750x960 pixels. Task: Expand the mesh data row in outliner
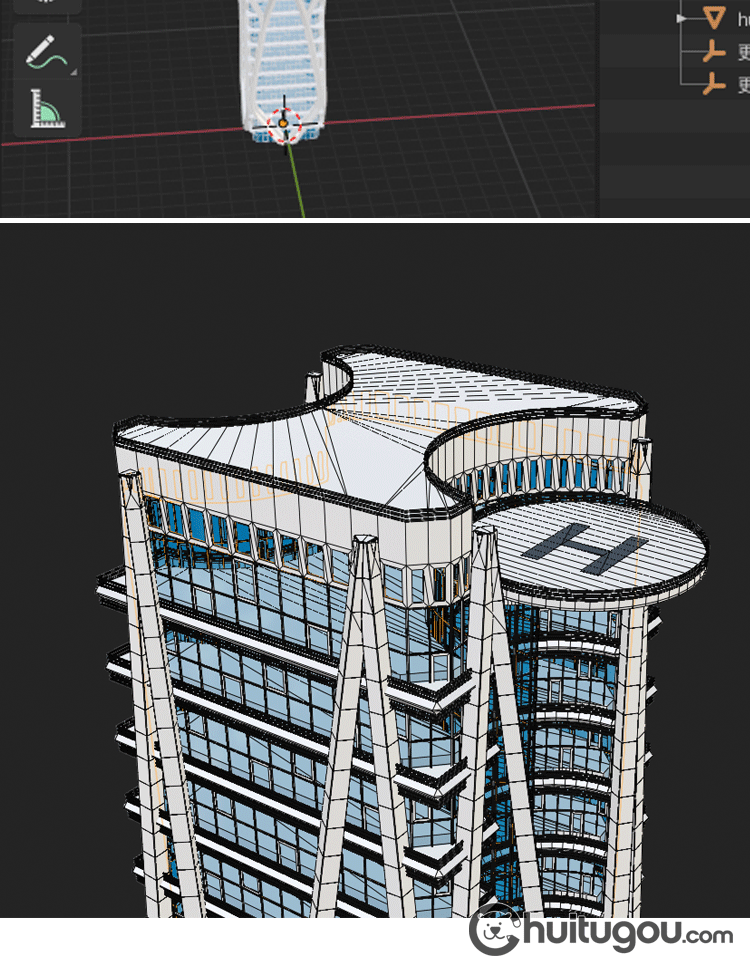pyautogui.click(x=681, y=19)
